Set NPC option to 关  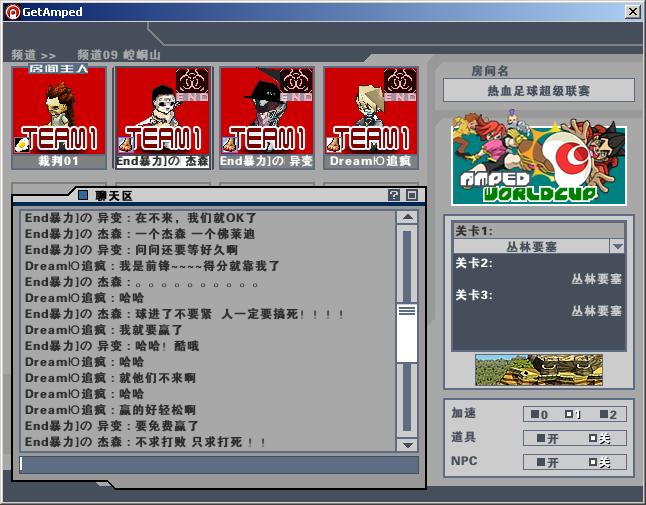(599, 462)
